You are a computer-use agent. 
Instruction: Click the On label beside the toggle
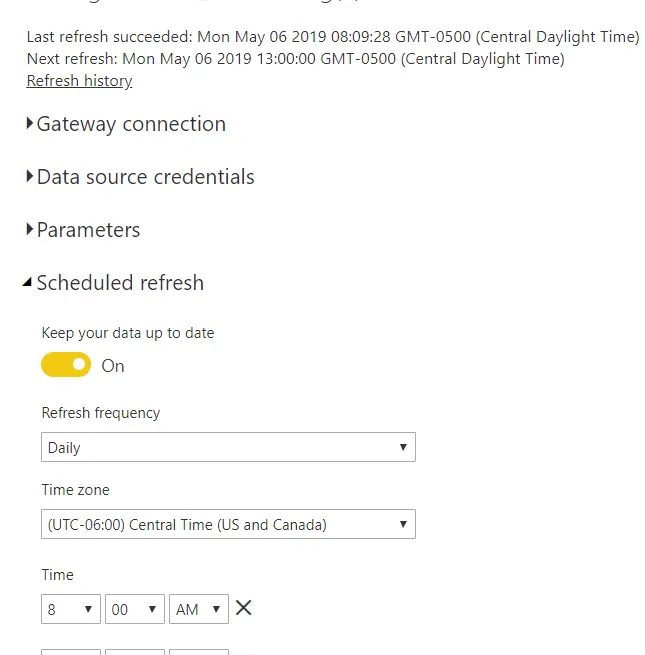(x=113, y=366)
